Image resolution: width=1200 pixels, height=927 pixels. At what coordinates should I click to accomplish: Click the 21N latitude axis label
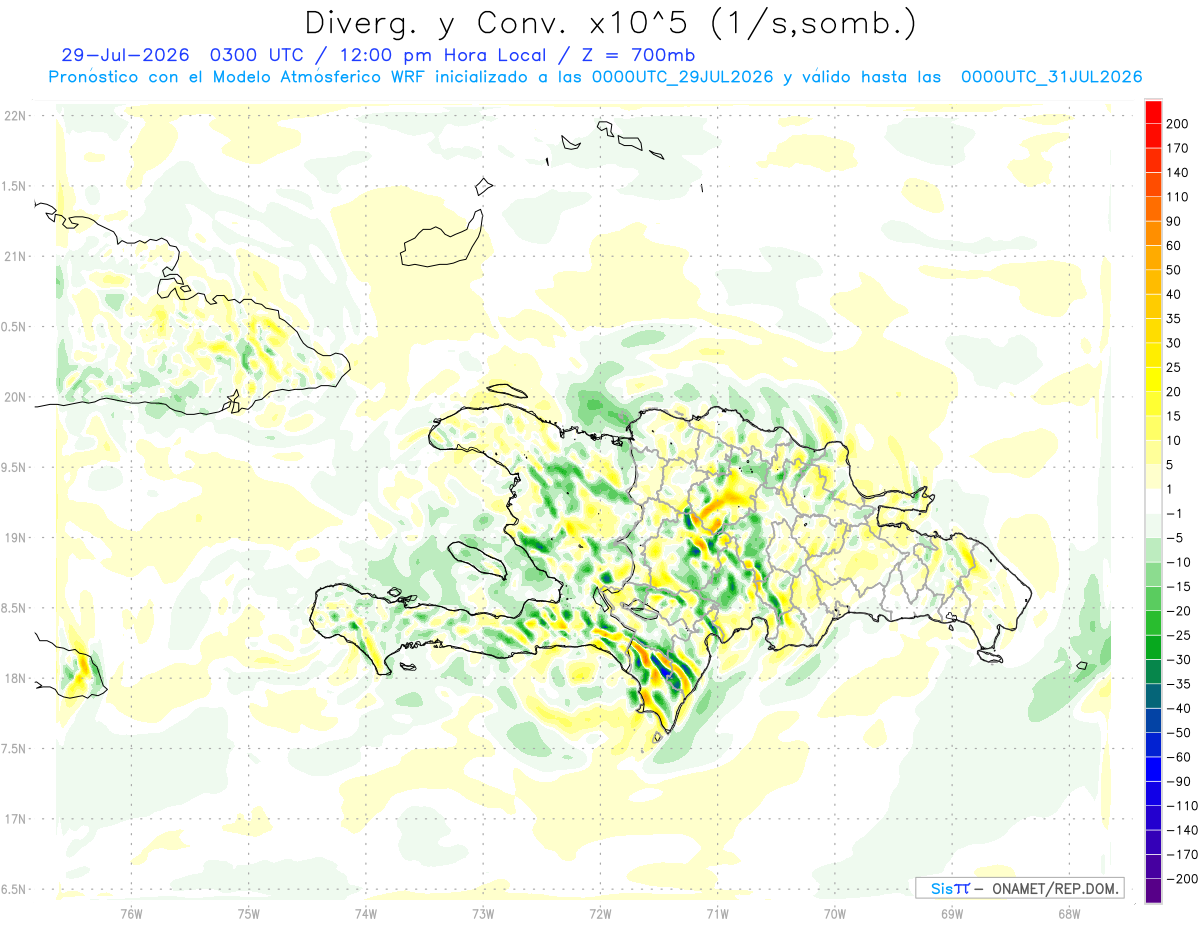coord(15,257)
